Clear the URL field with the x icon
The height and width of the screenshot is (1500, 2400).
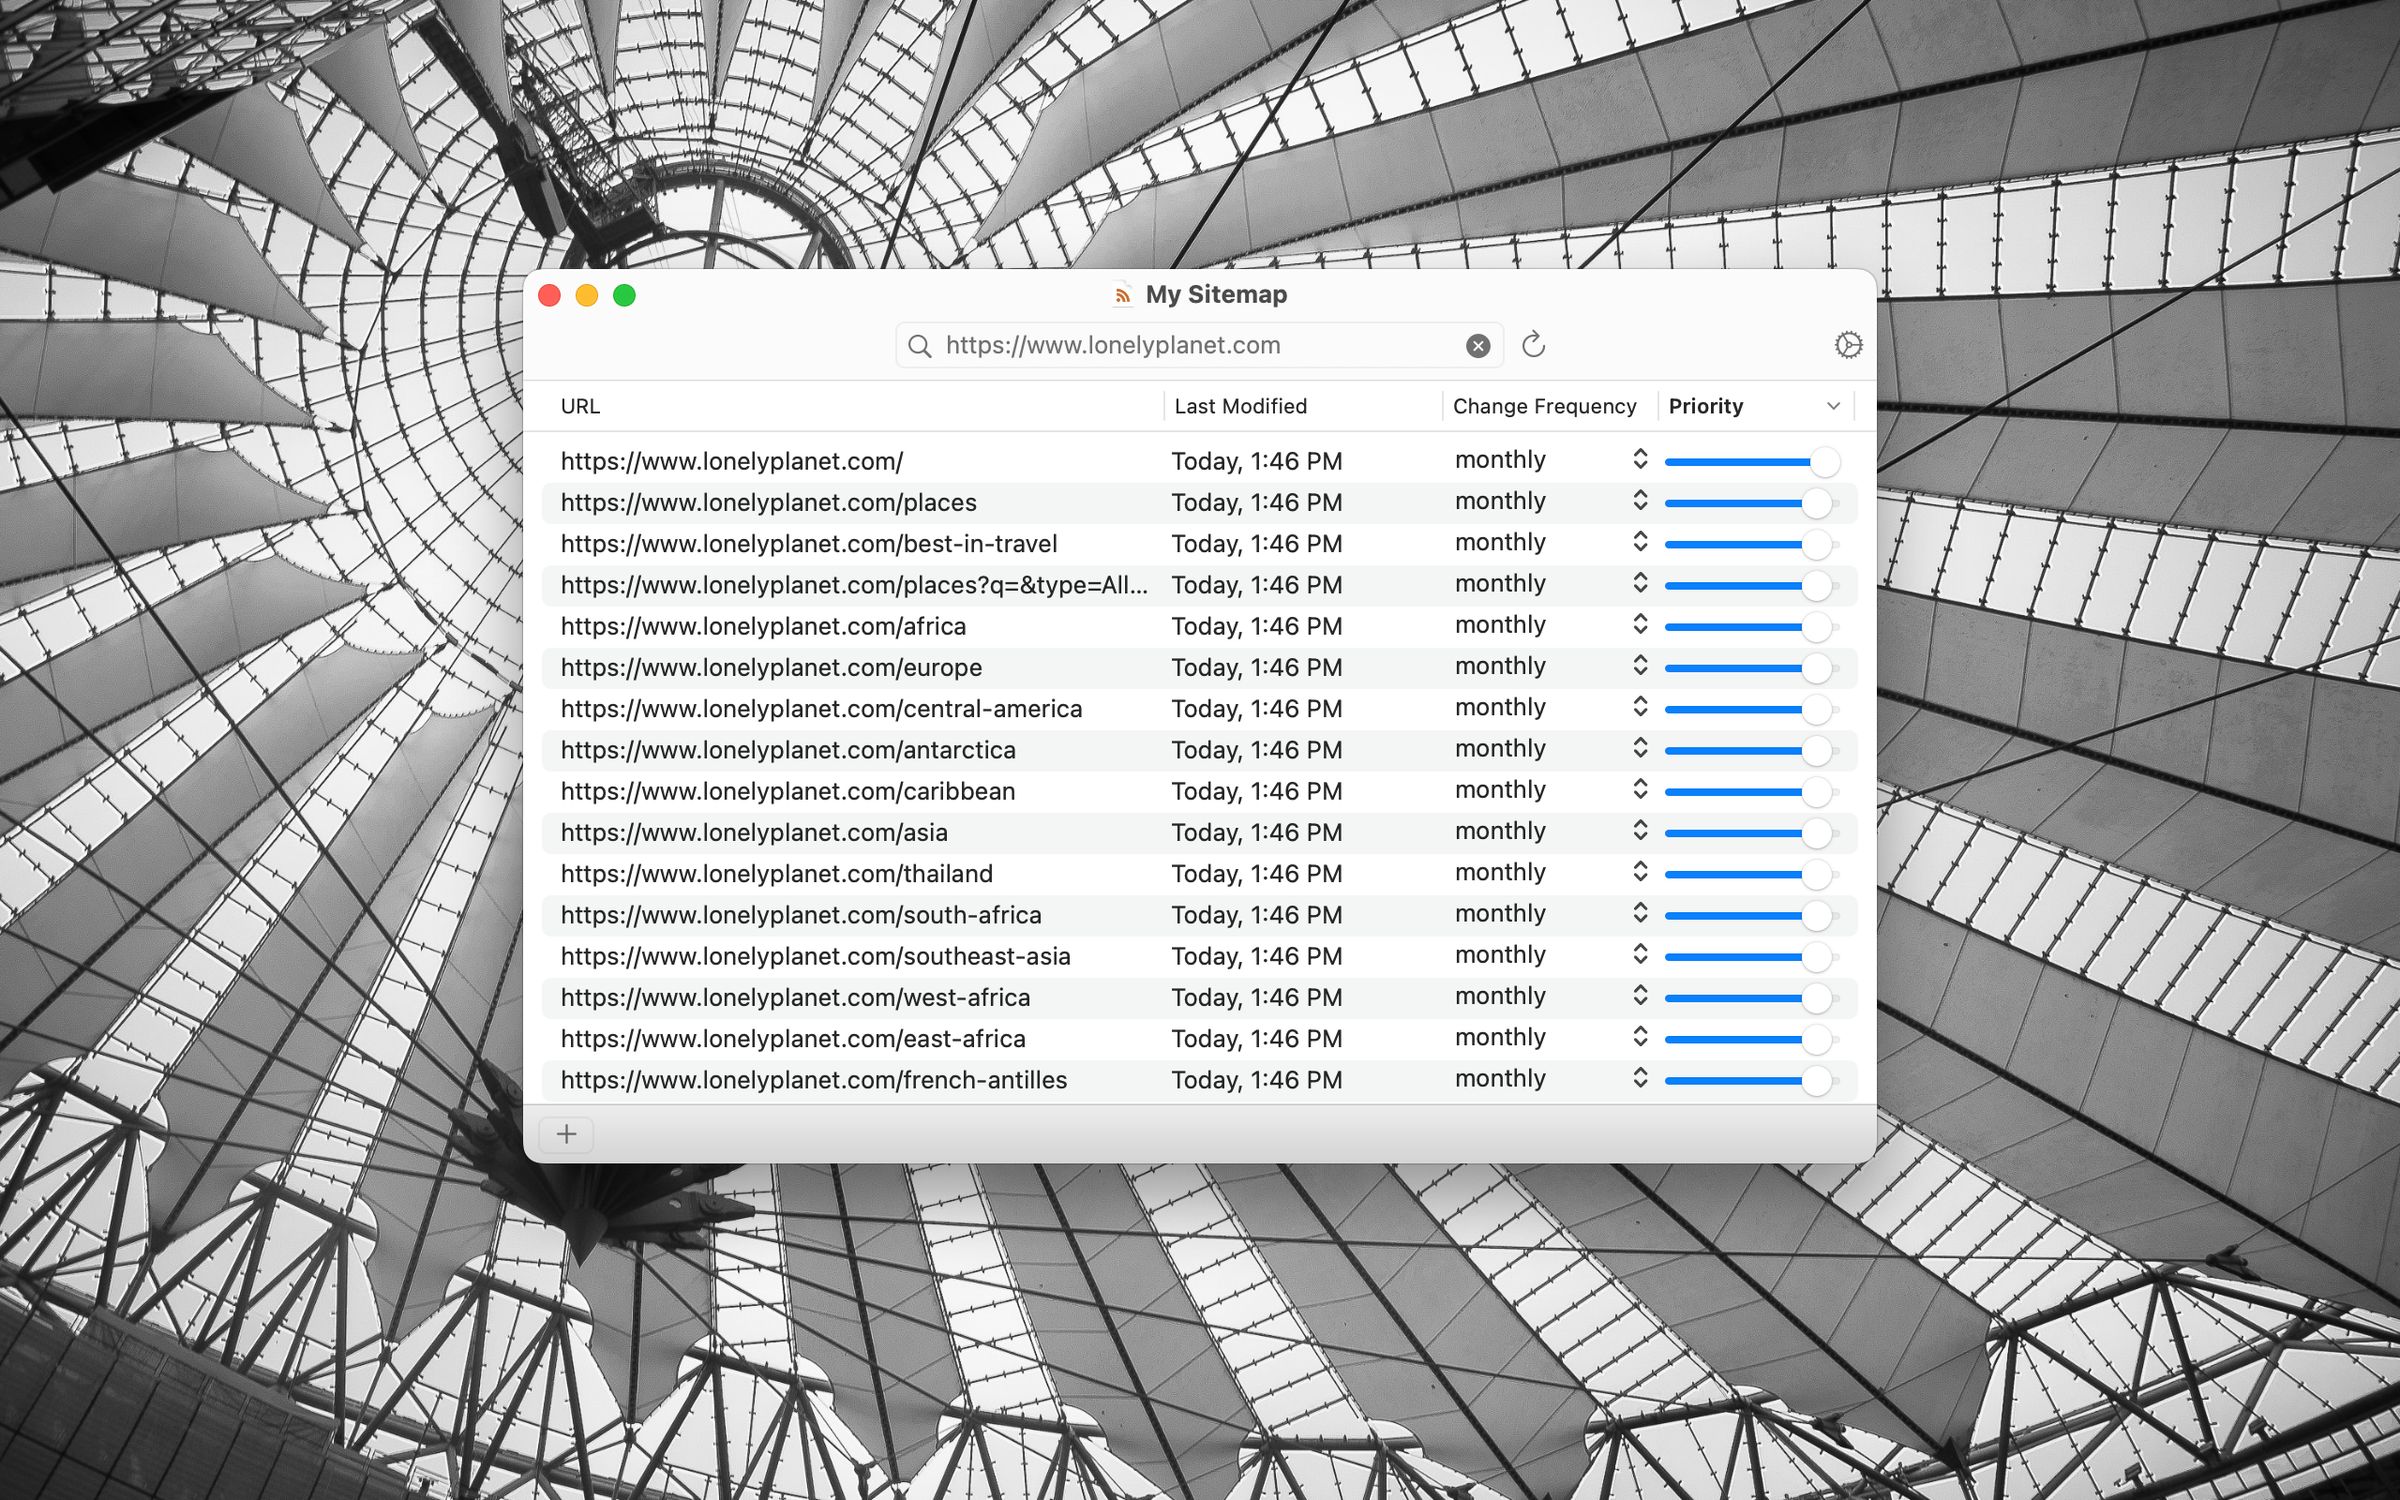coord(1478,345)
